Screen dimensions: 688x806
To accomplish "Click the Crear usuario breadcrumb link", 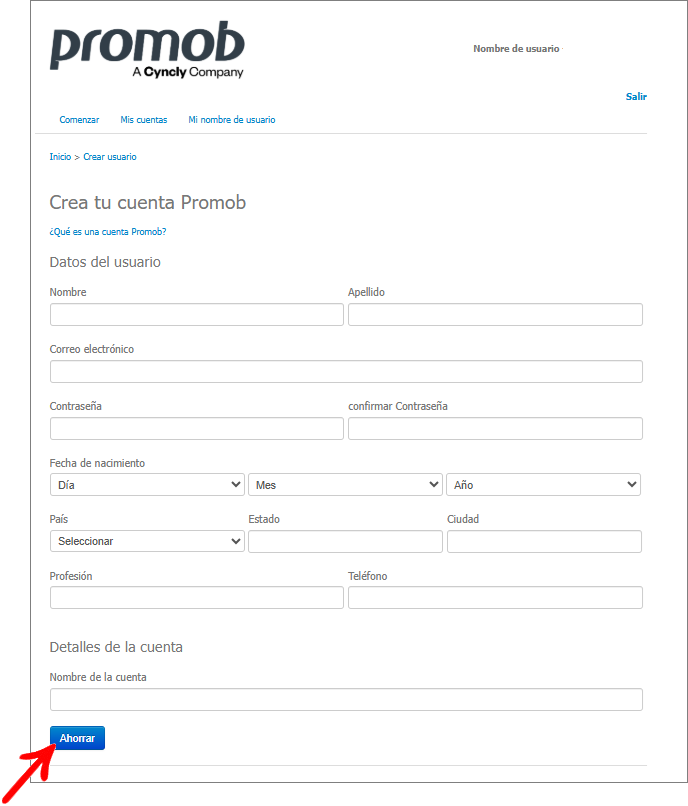I will (x=110, y=157).
